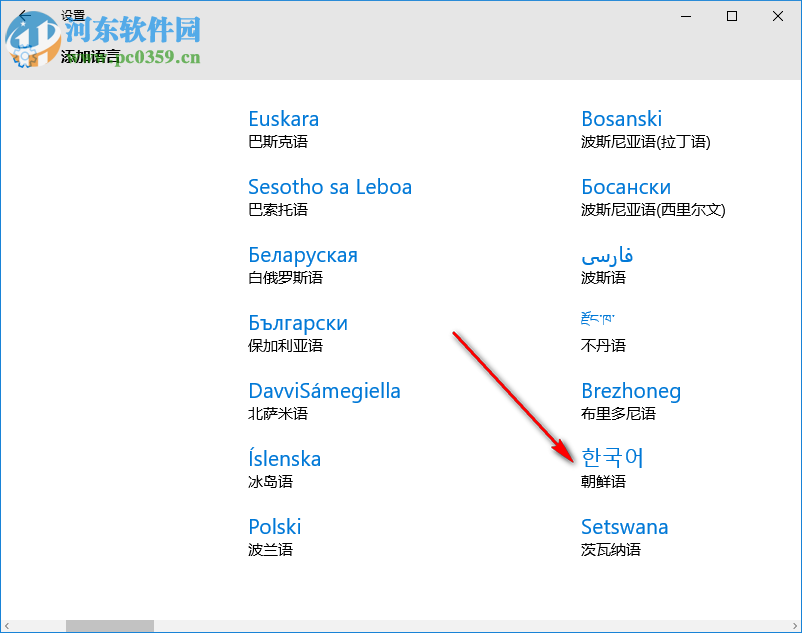Screen dimensions: 802x633
Task: Select 한국어 Korean language
Action: pos(612,469)
